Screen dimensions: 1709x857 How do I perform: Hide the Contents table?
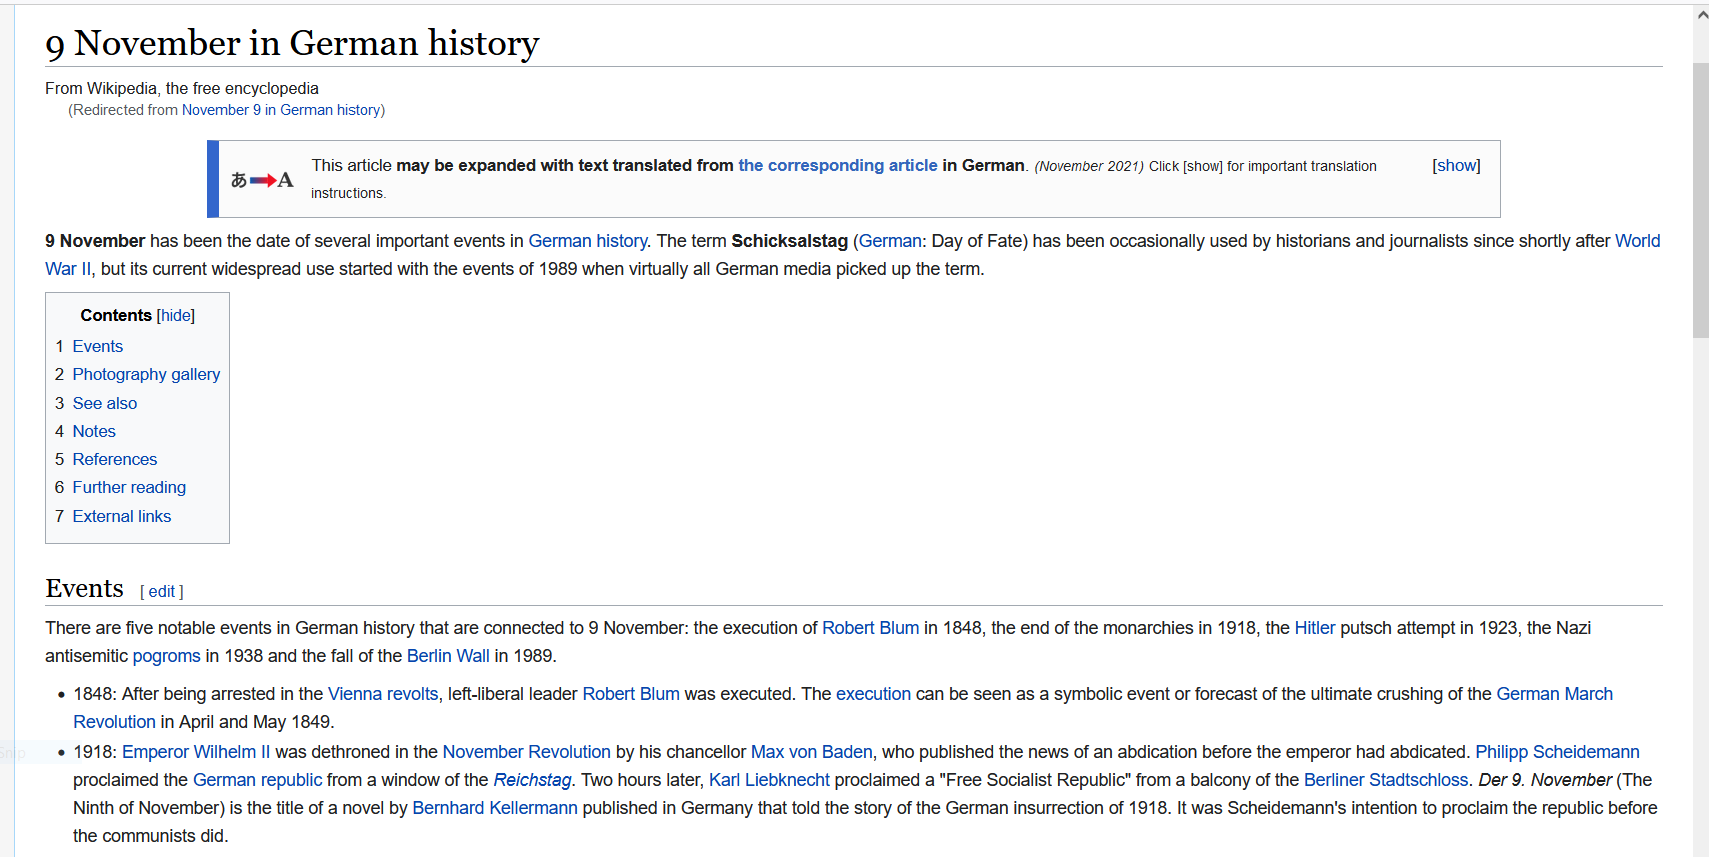coord(176,316)
